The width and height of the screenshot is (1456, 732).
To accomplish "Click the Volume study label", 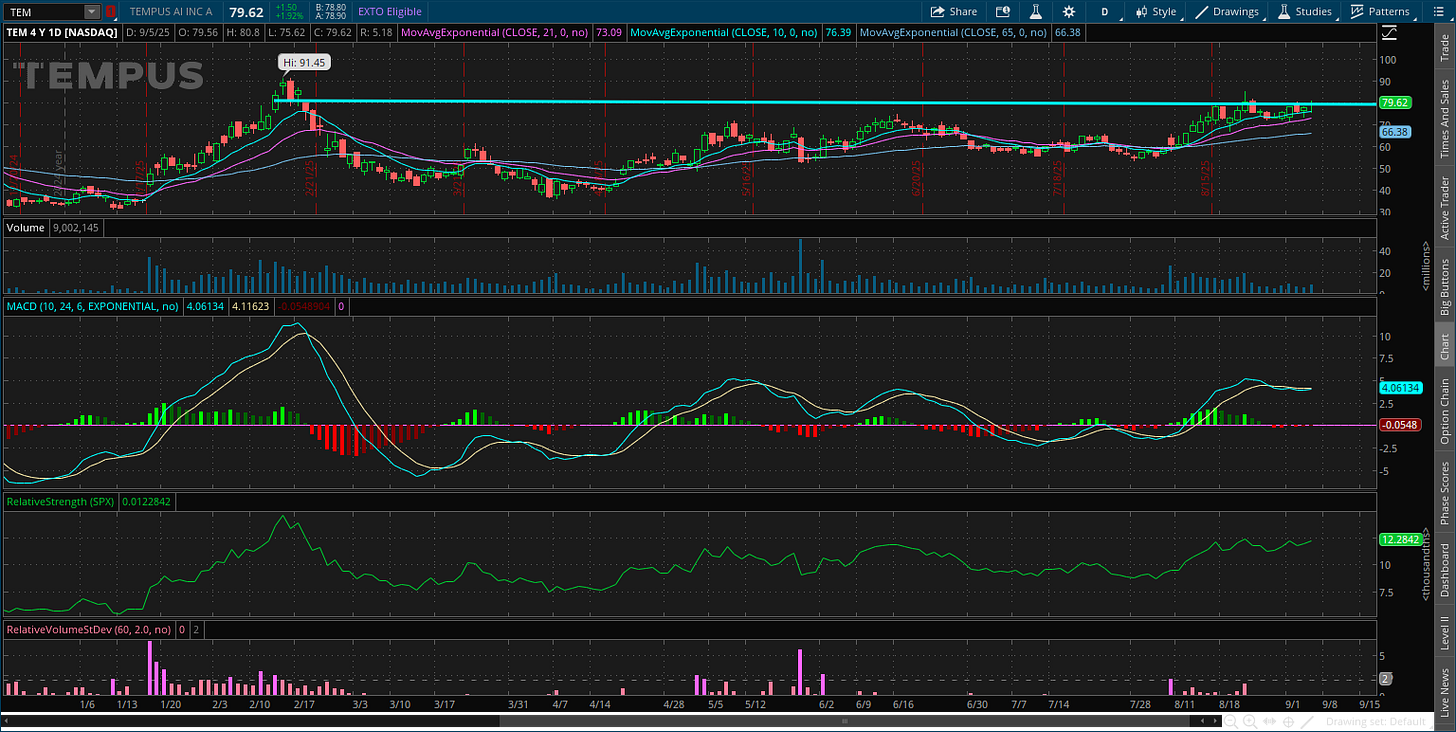I will tap(25, 228).
